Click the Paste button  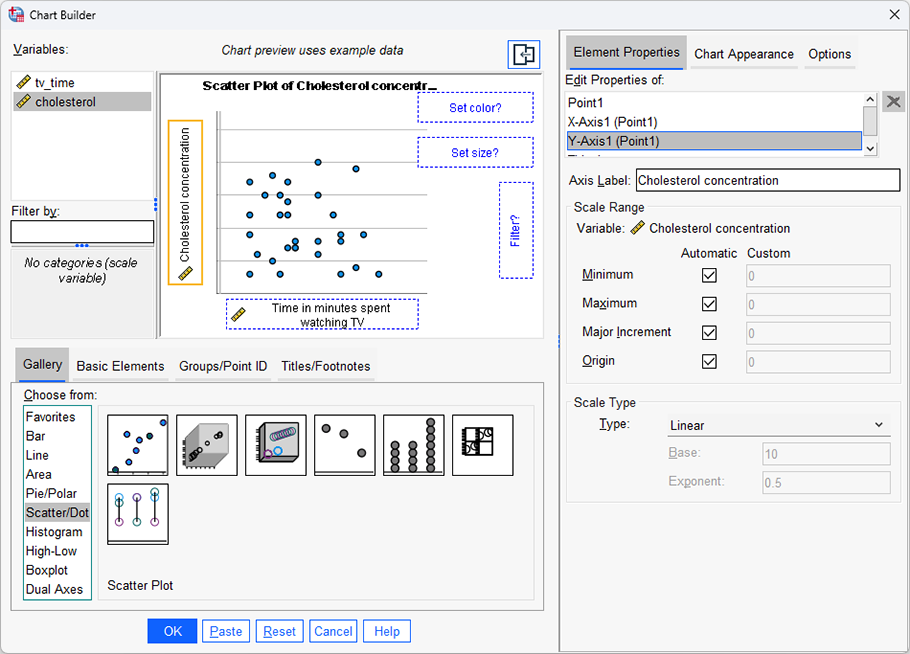[226, 631]
